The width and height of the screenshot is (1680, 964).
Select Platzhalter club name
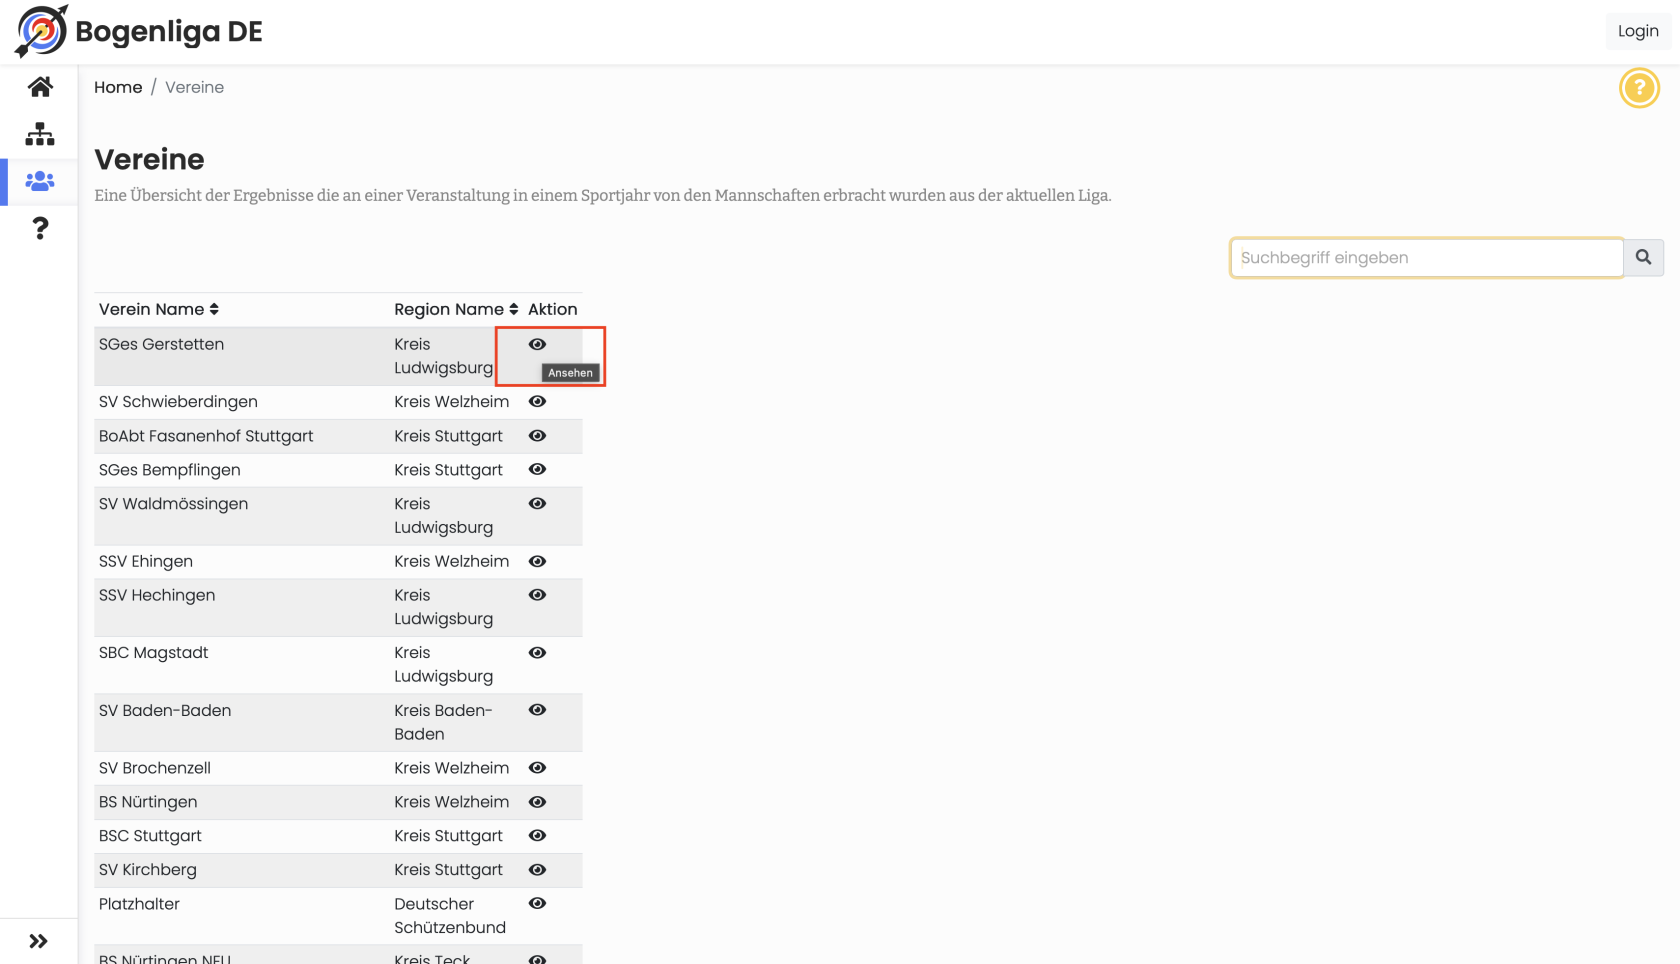tap(139, 904)
